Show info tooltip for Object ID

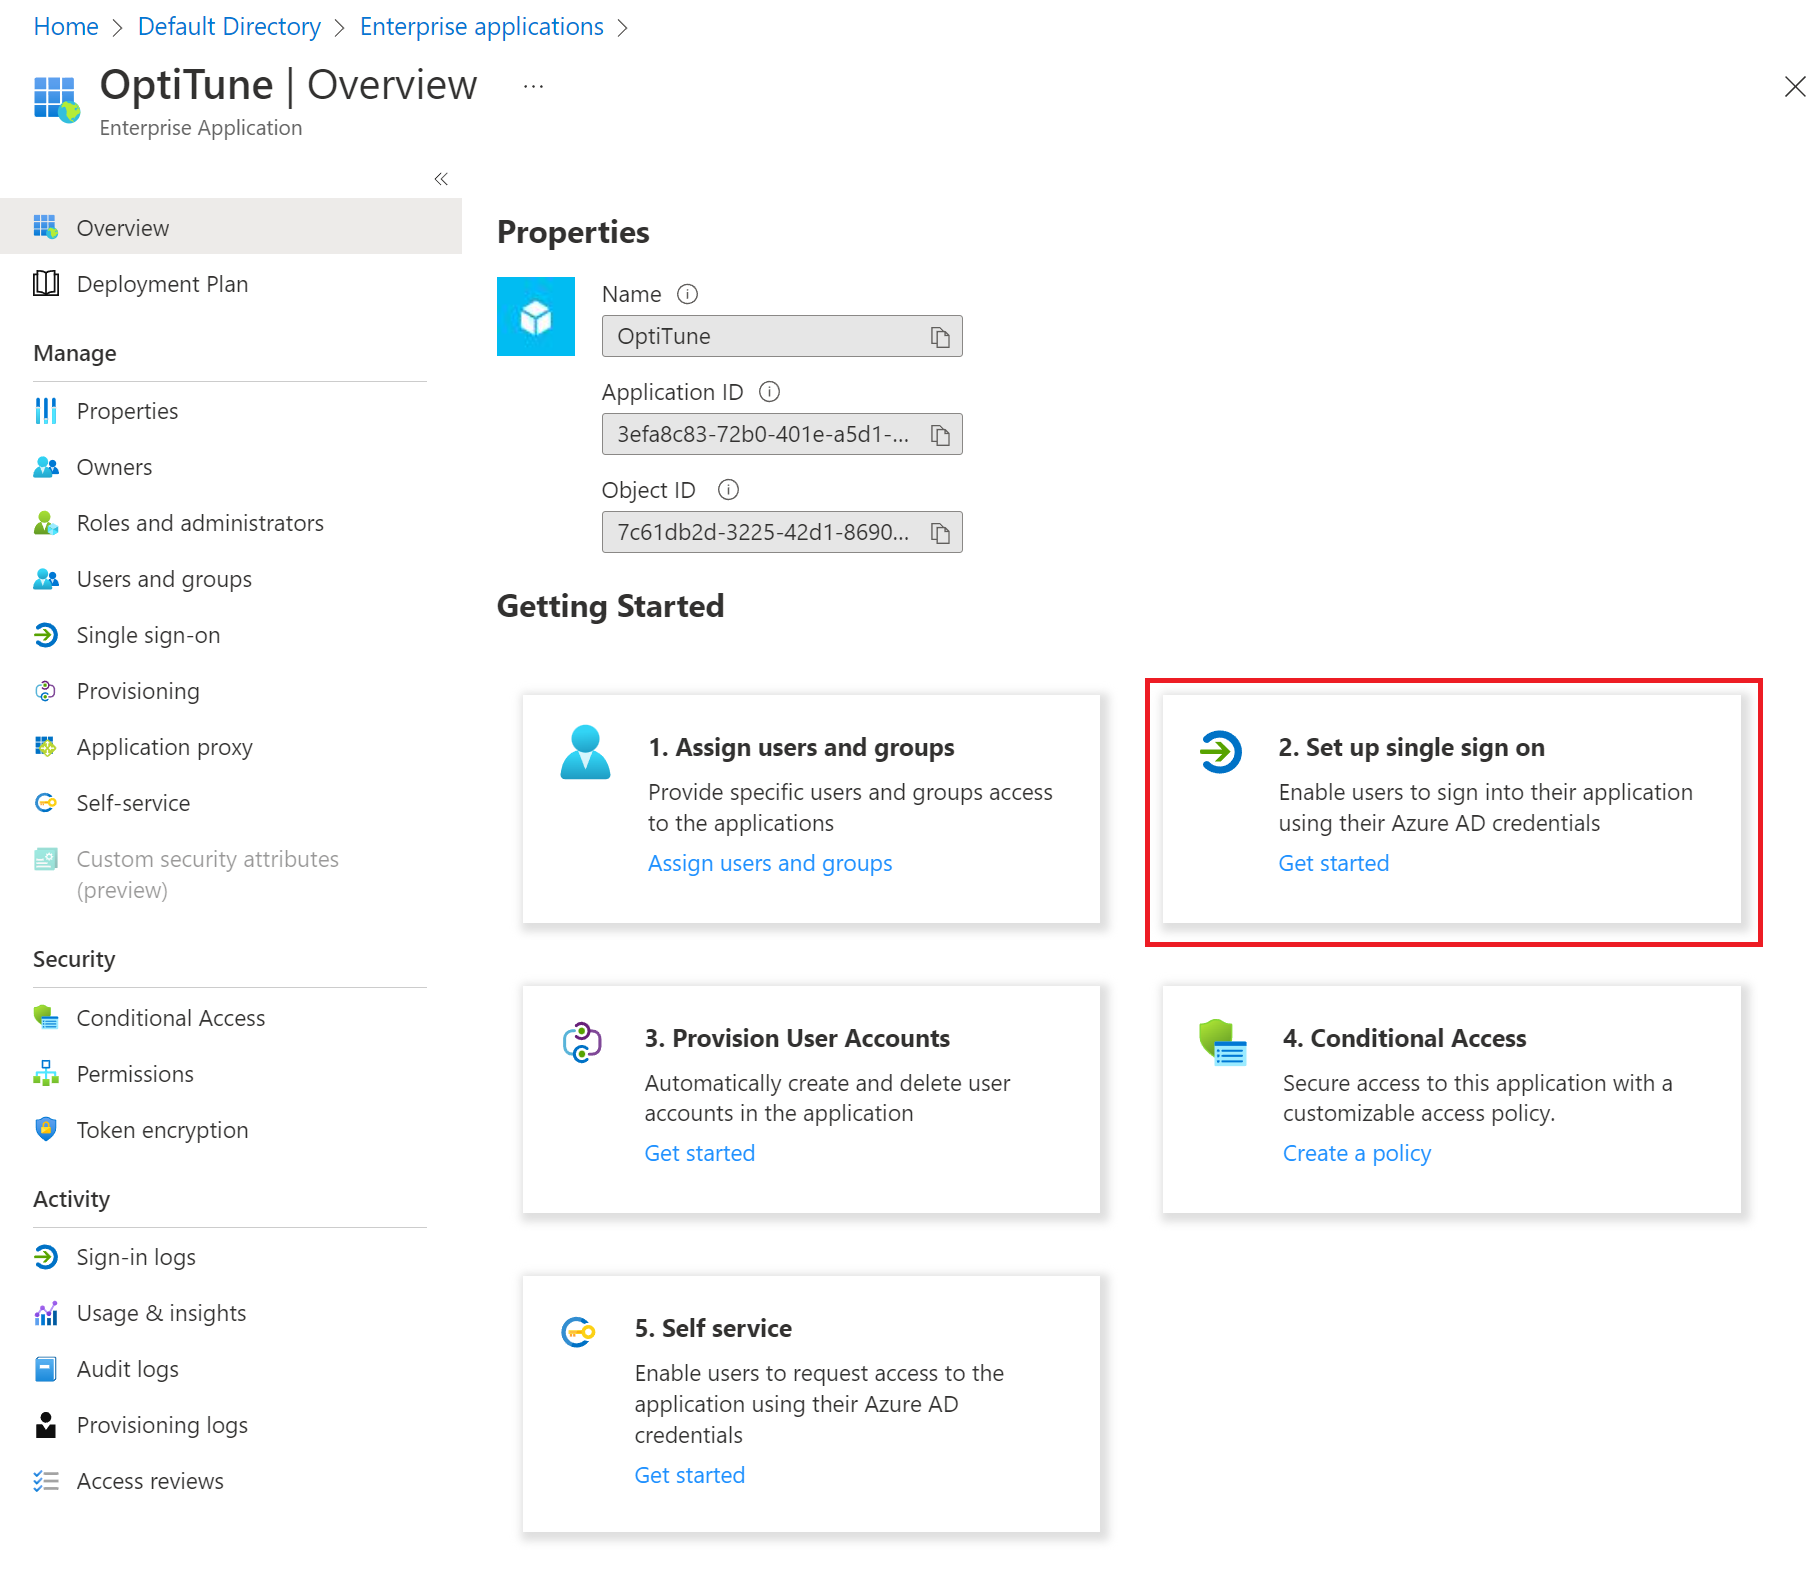click(728, 490)
